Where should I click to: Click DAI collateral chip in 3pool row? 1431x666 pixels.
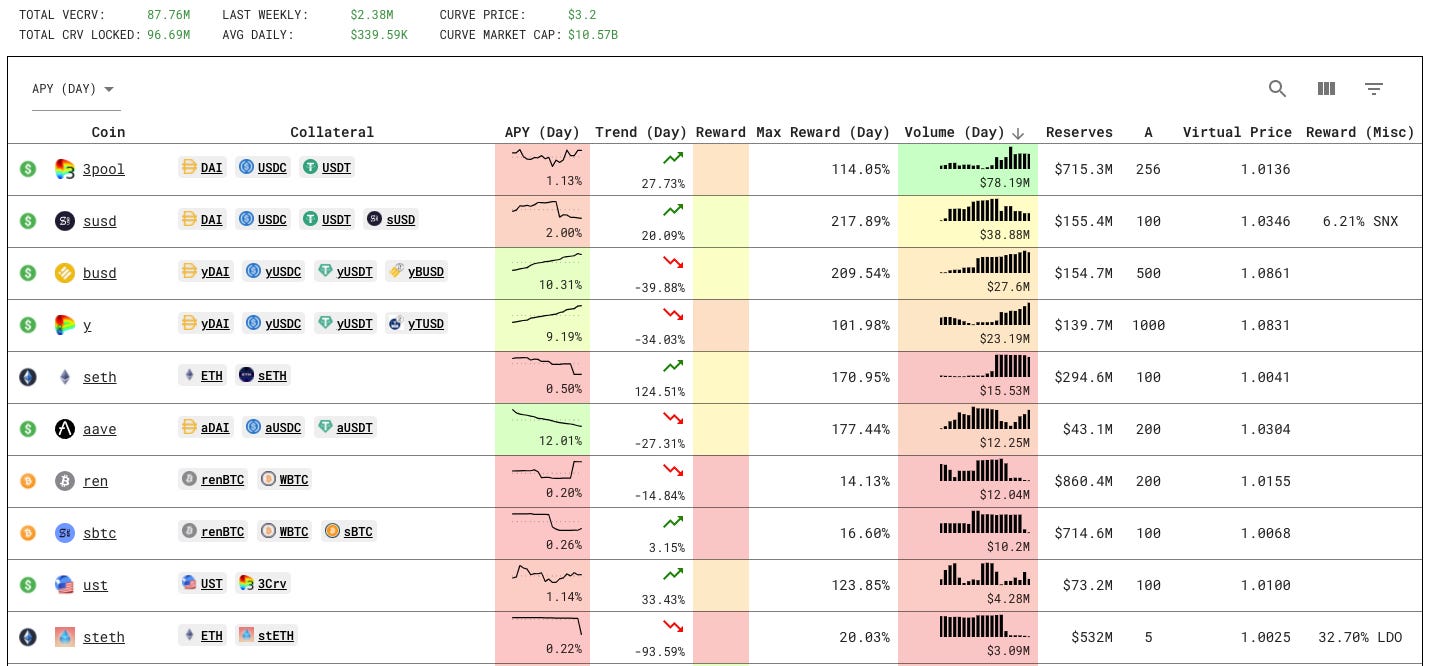pos(202,167)
